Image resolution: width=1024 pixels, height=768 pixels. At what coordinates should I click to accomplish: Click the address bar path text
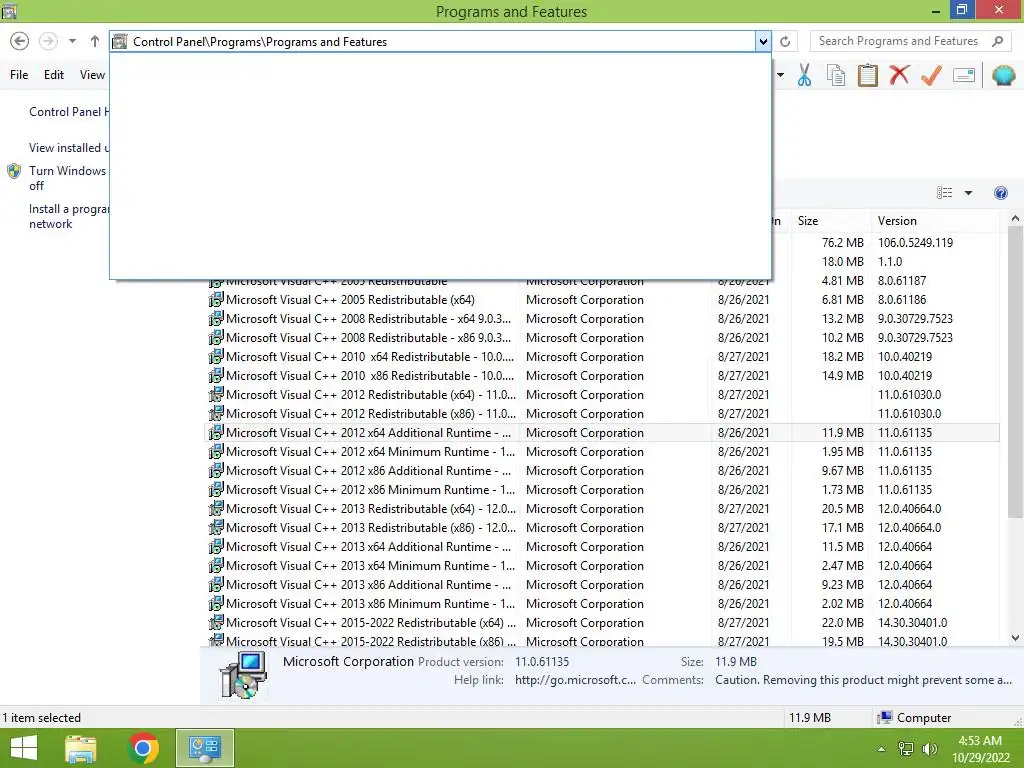pyautogui.click(x=260, y=42)
